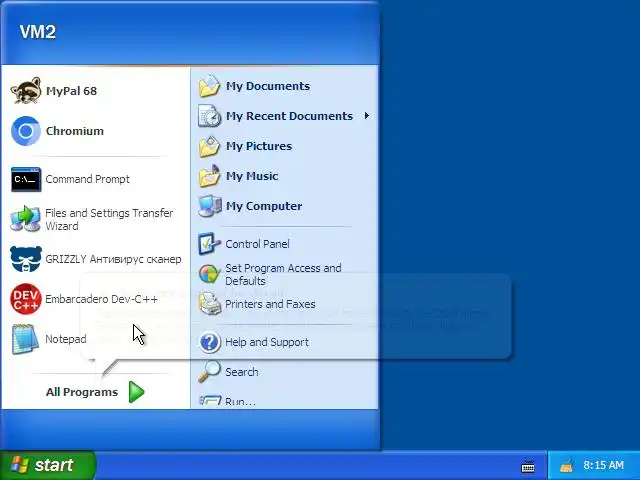Open the My Pictures folder icon
The image size is (640, 480).
209,146
